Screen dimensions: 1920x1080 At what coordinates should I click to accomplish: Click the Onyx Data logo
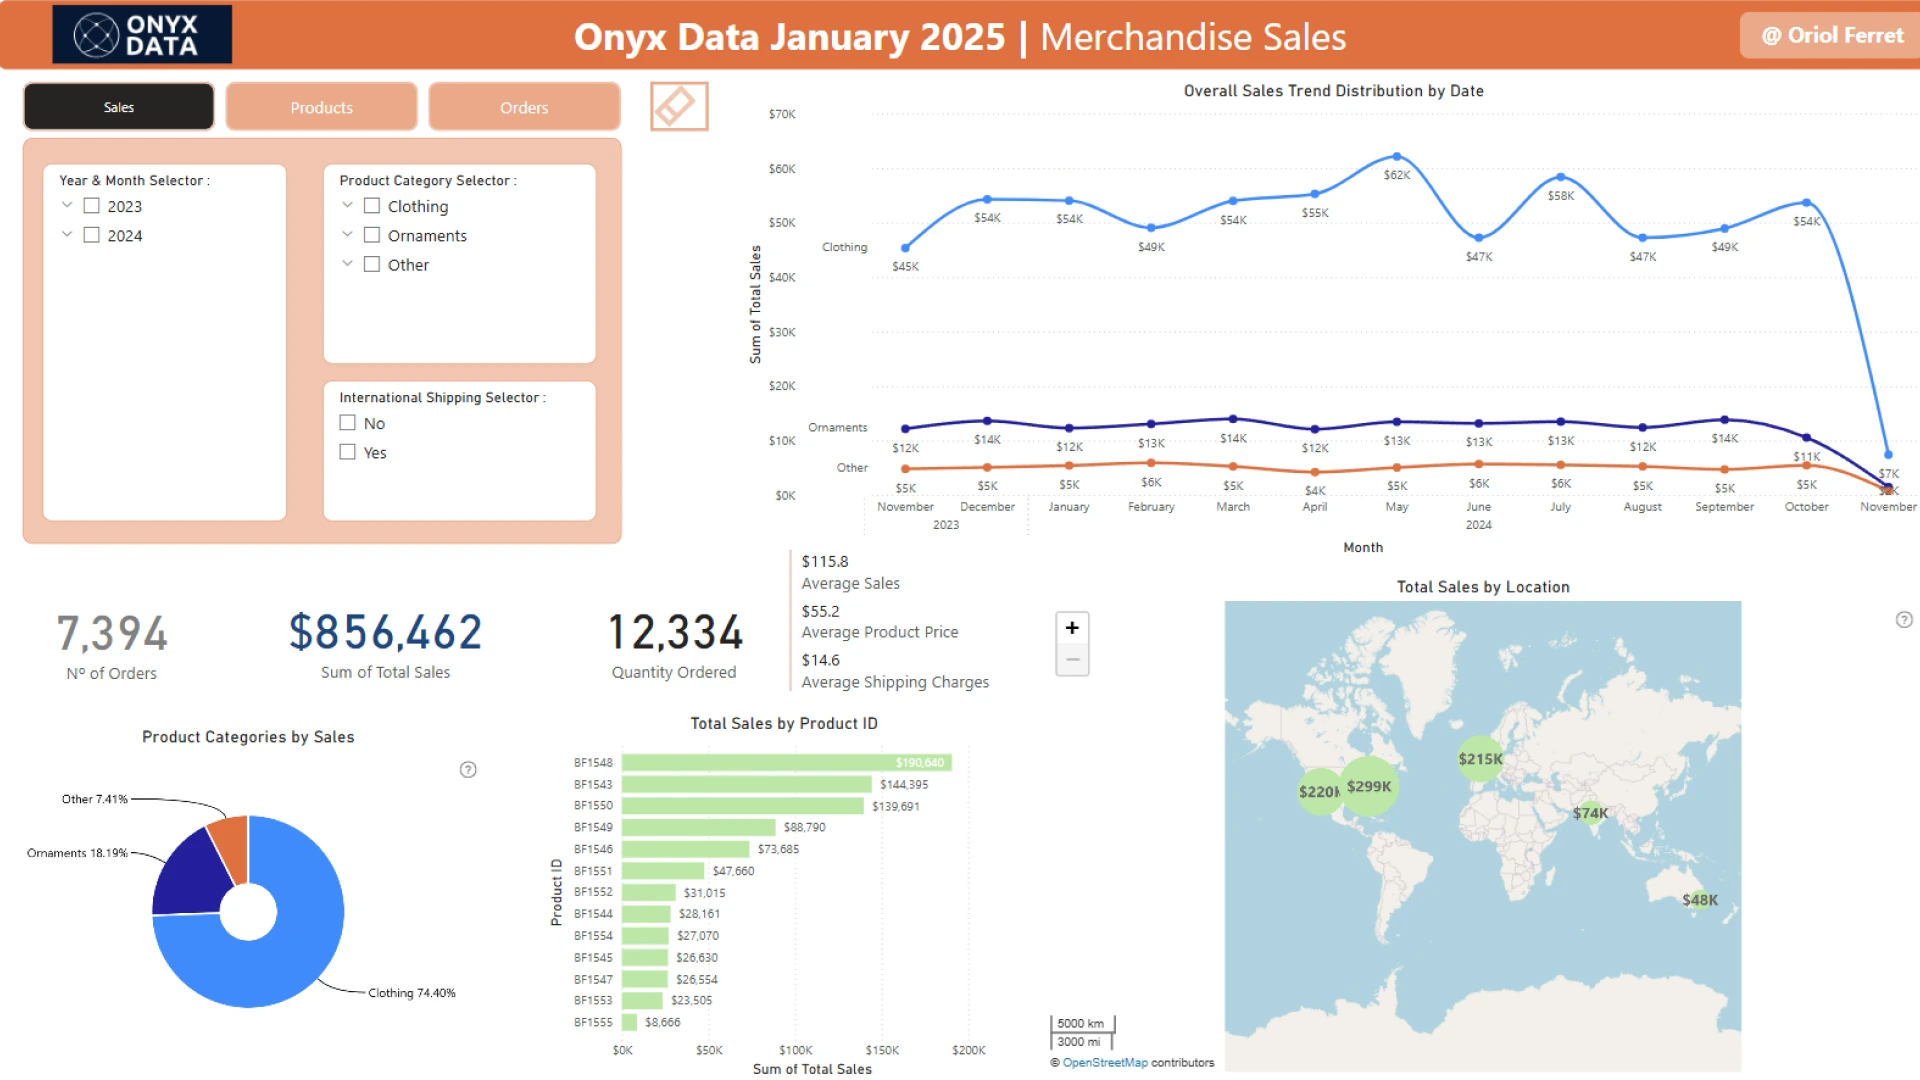142,35
